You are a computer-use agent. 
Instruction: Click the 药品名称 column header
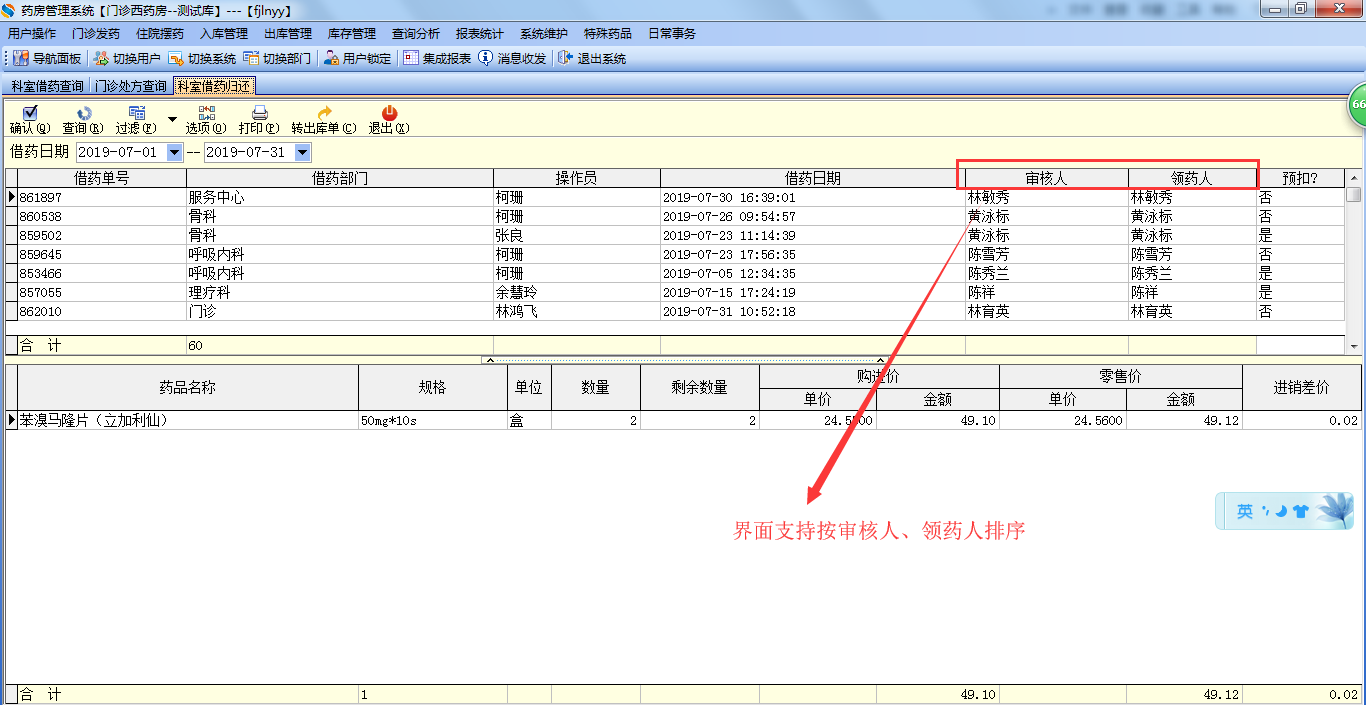pyautogui.click(x=188, y=387)
